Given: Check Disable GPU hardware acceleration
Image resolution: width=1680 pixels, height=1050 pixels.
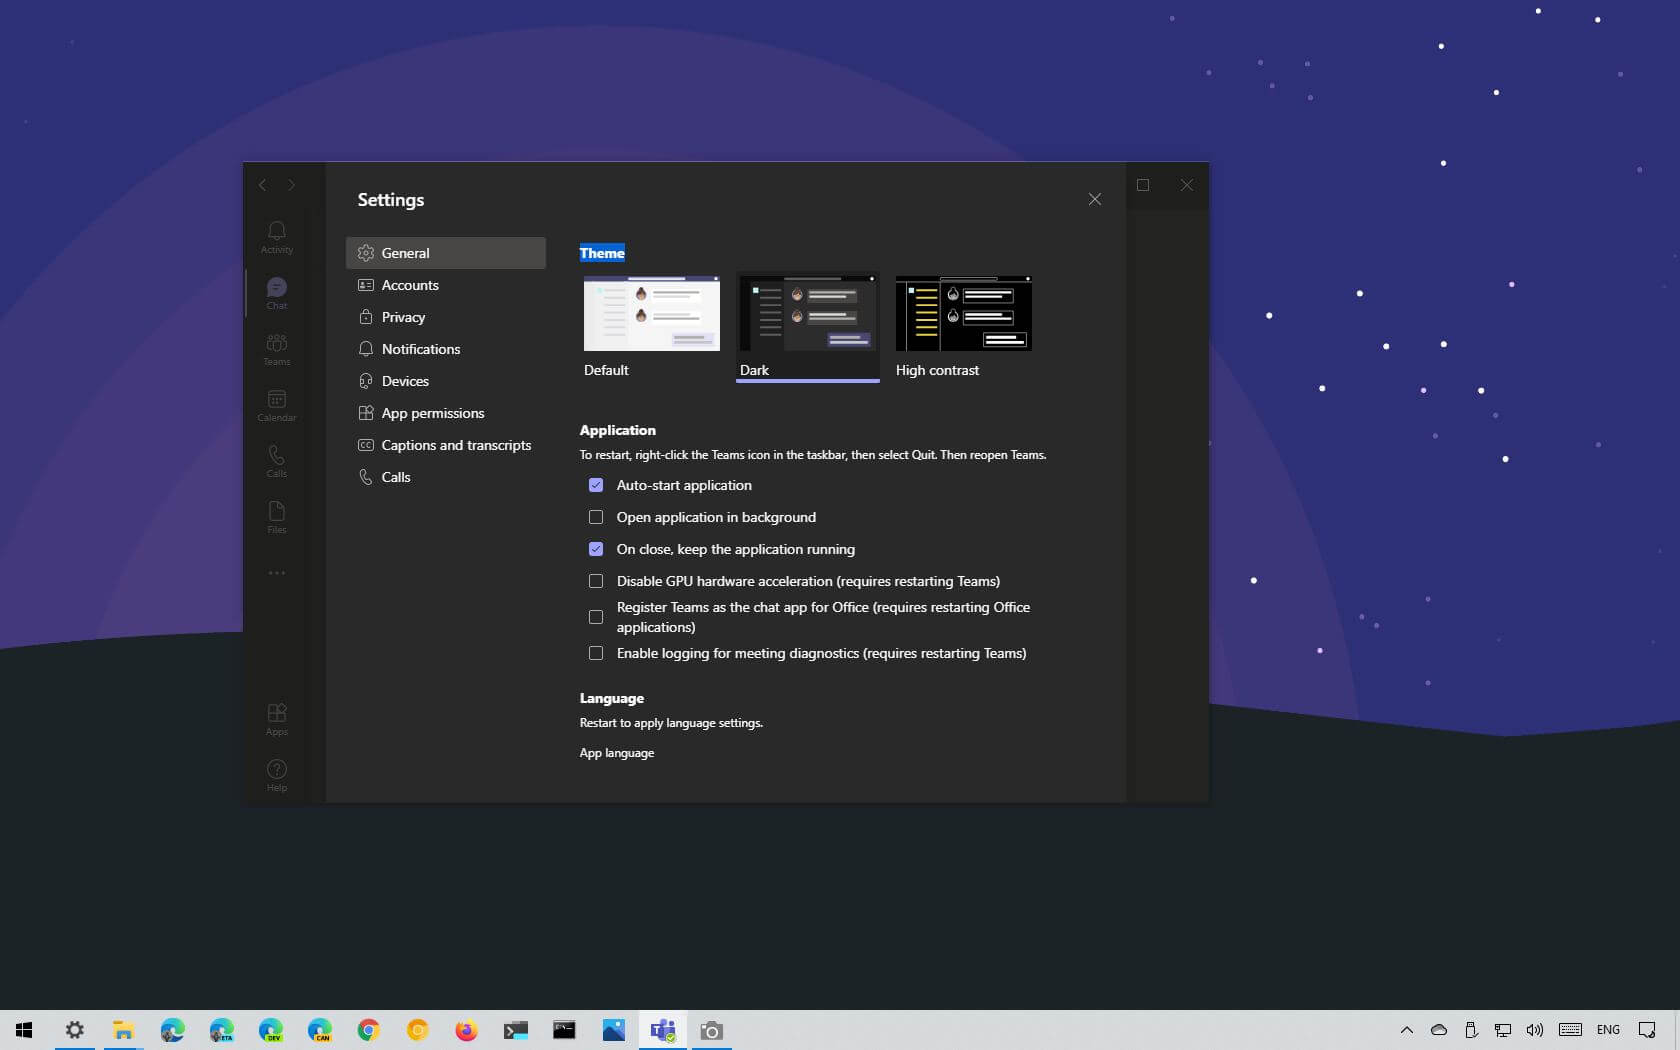Looking at the screenshot, I should point(596,581).
